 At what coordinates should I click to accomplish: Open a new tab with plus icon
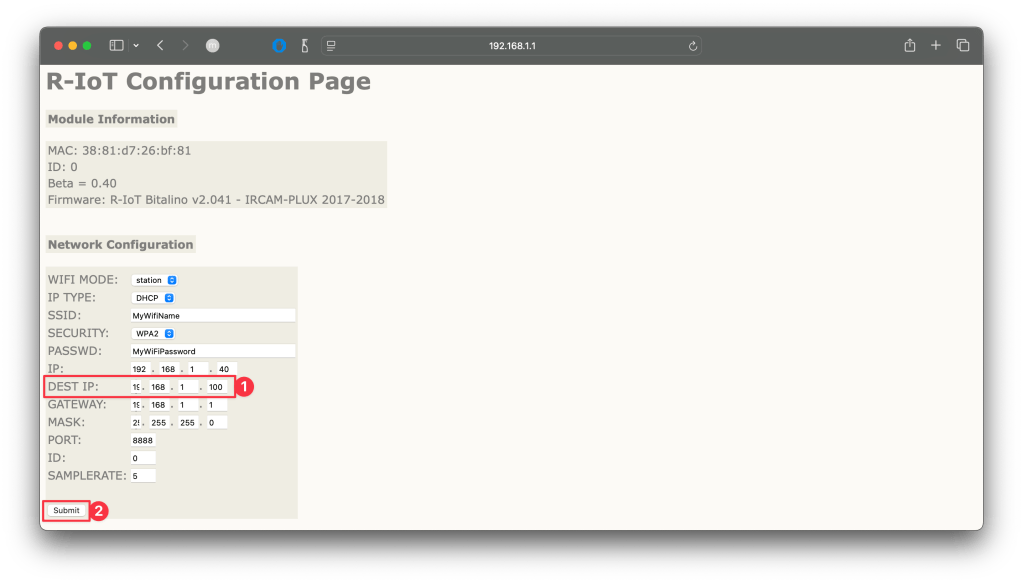pyautogui.click(x=936, y=46)
